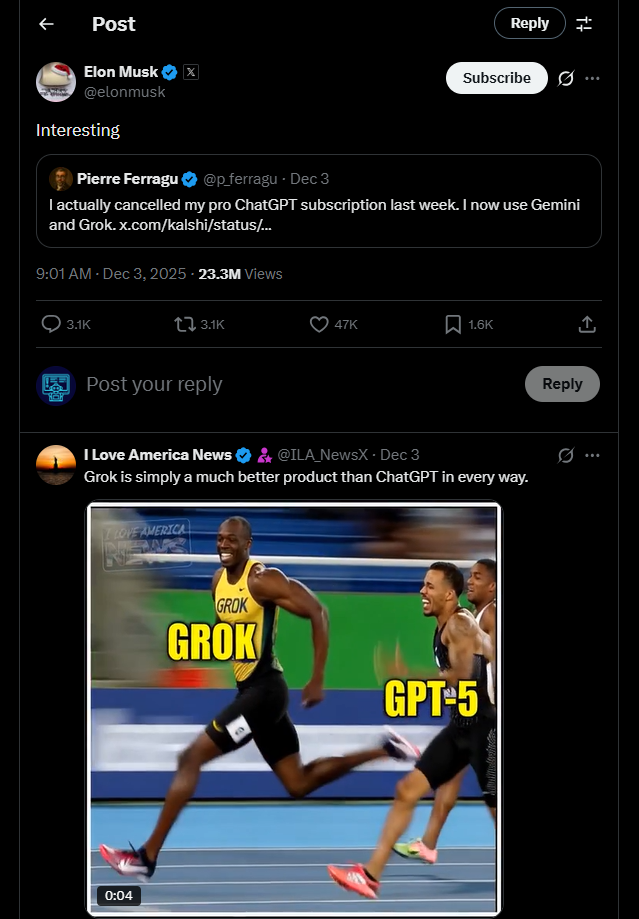The height and width of the screenshot is (919, 639).
Task: Open more options on Elon Musk's post
Action: point(593,78)
